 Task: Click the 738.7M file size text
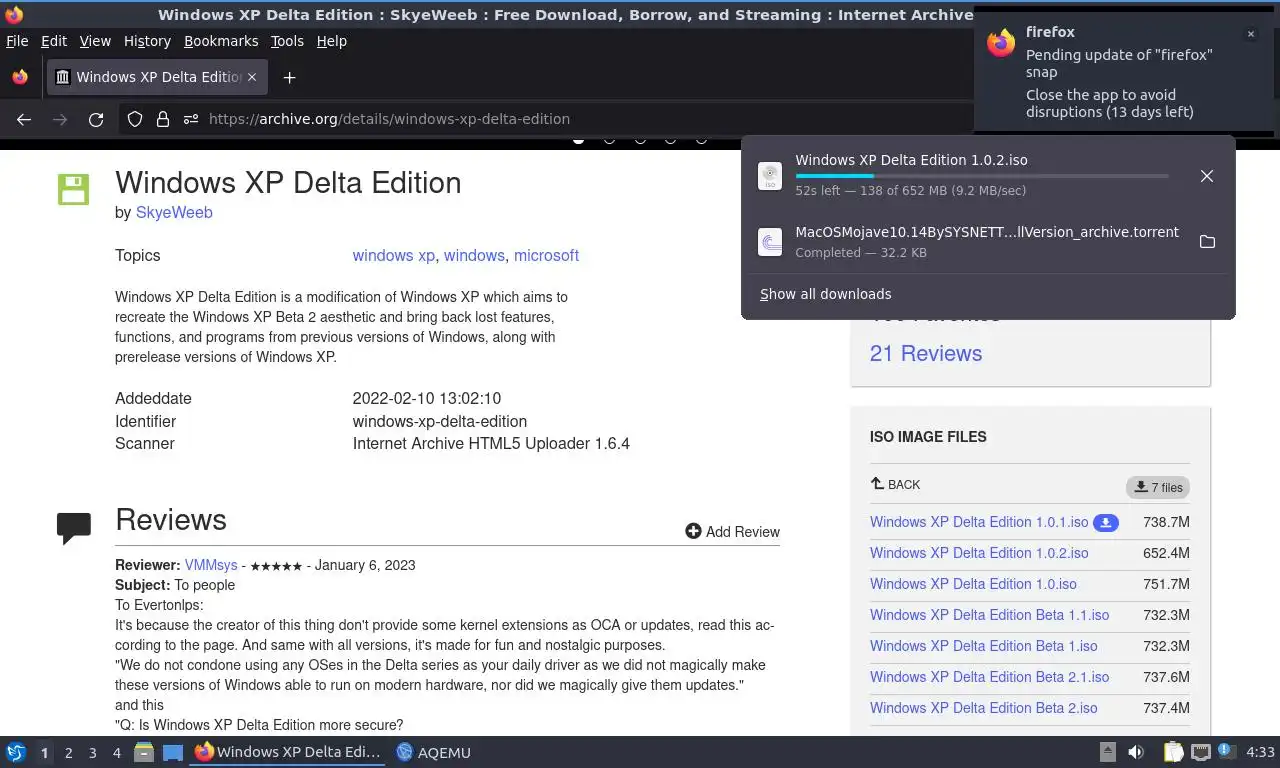coord(1166,522)
